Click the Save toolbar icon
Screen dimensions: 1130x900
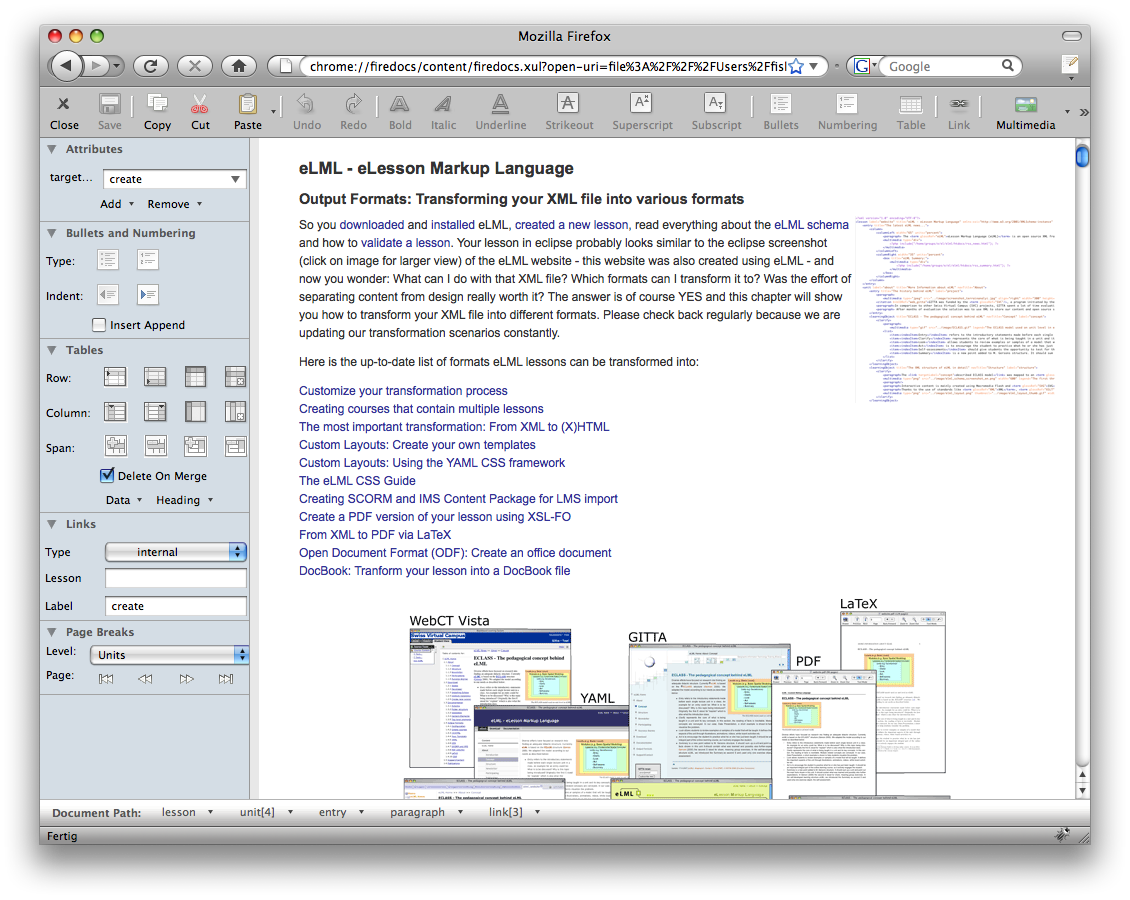click(x=110, y=104)
